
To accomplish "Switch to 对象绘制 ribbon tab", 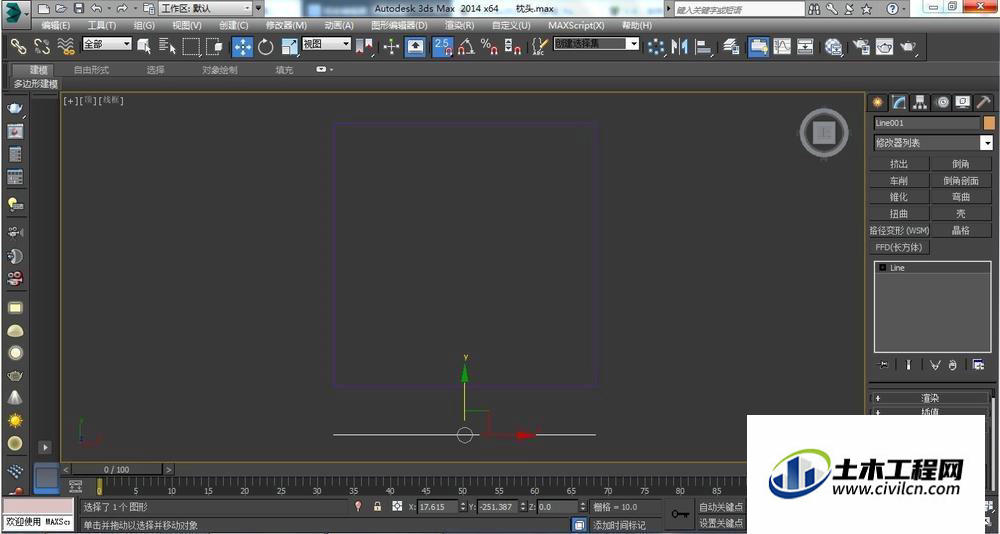I will click(x=220, y=70).
